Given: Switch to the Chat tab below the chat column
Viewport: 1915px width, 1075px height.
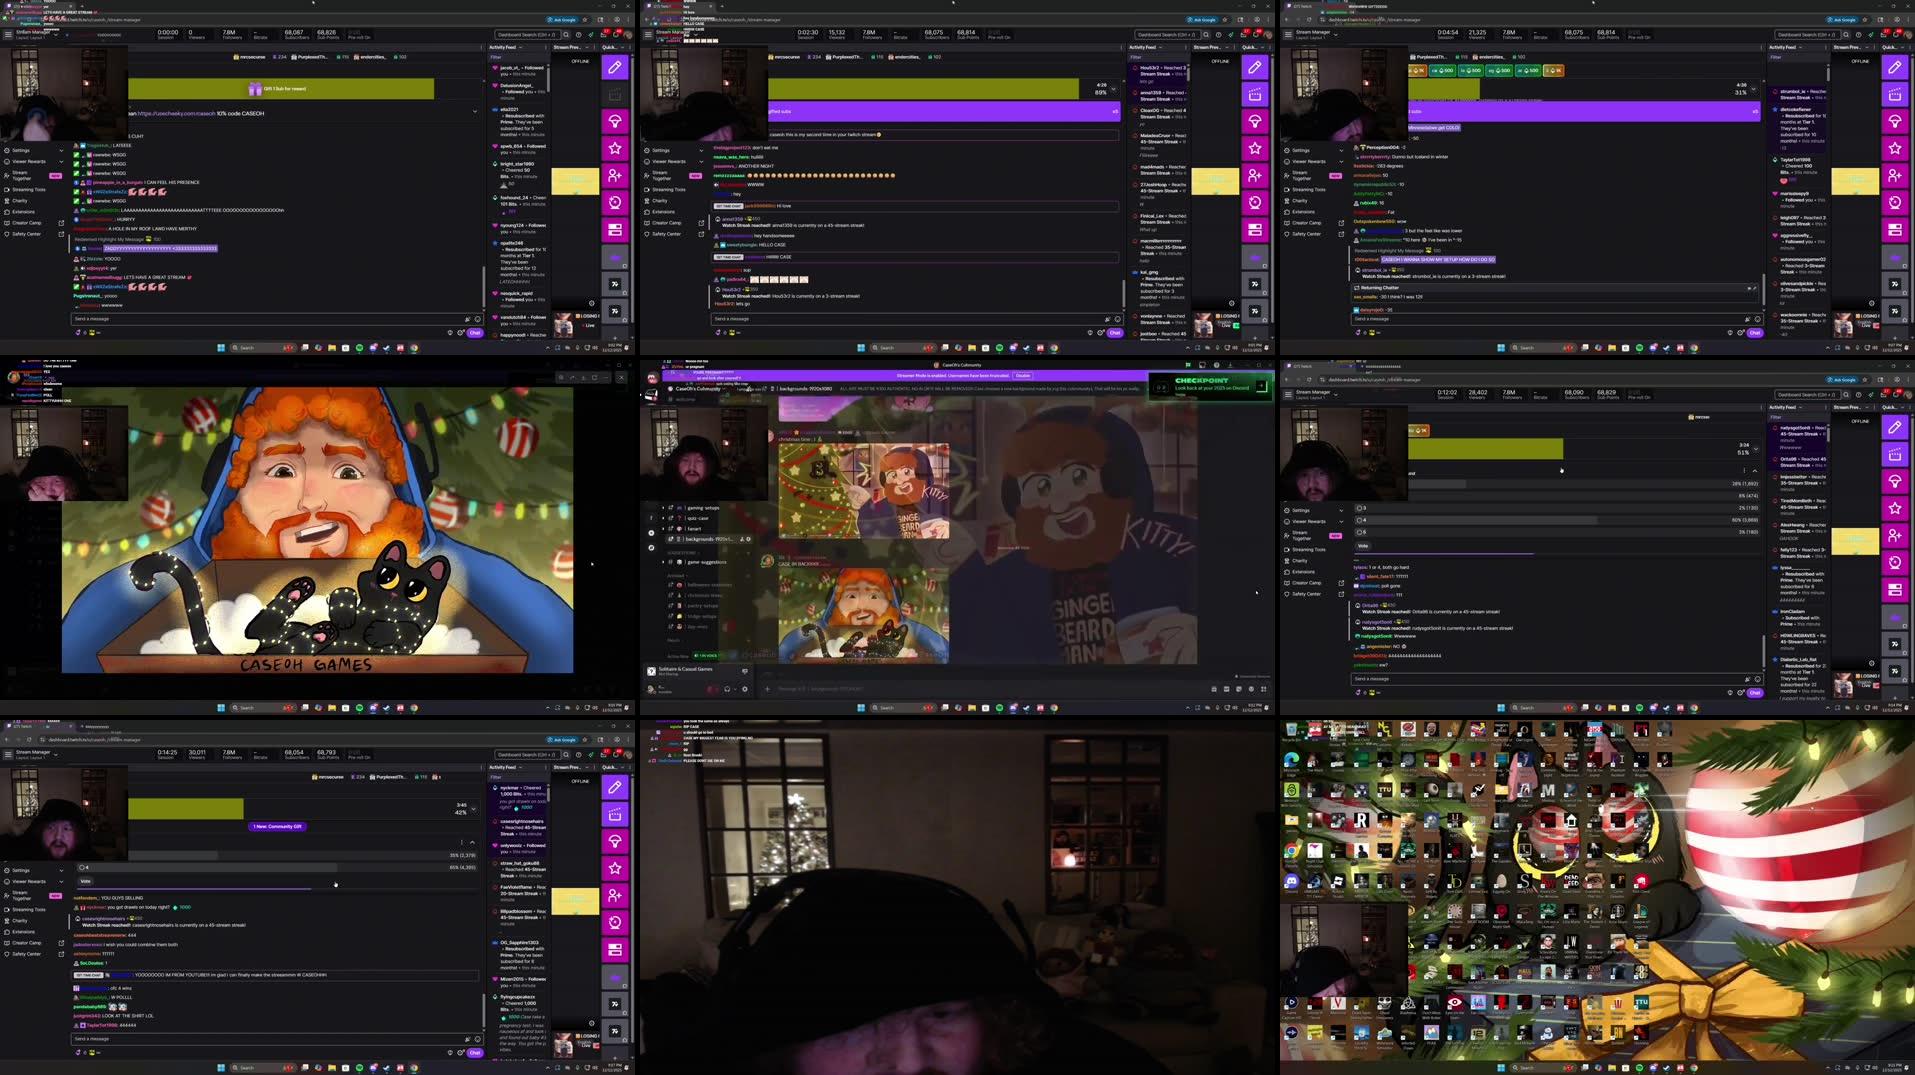Looking at the screenshot, I should (x=474, y=333).
